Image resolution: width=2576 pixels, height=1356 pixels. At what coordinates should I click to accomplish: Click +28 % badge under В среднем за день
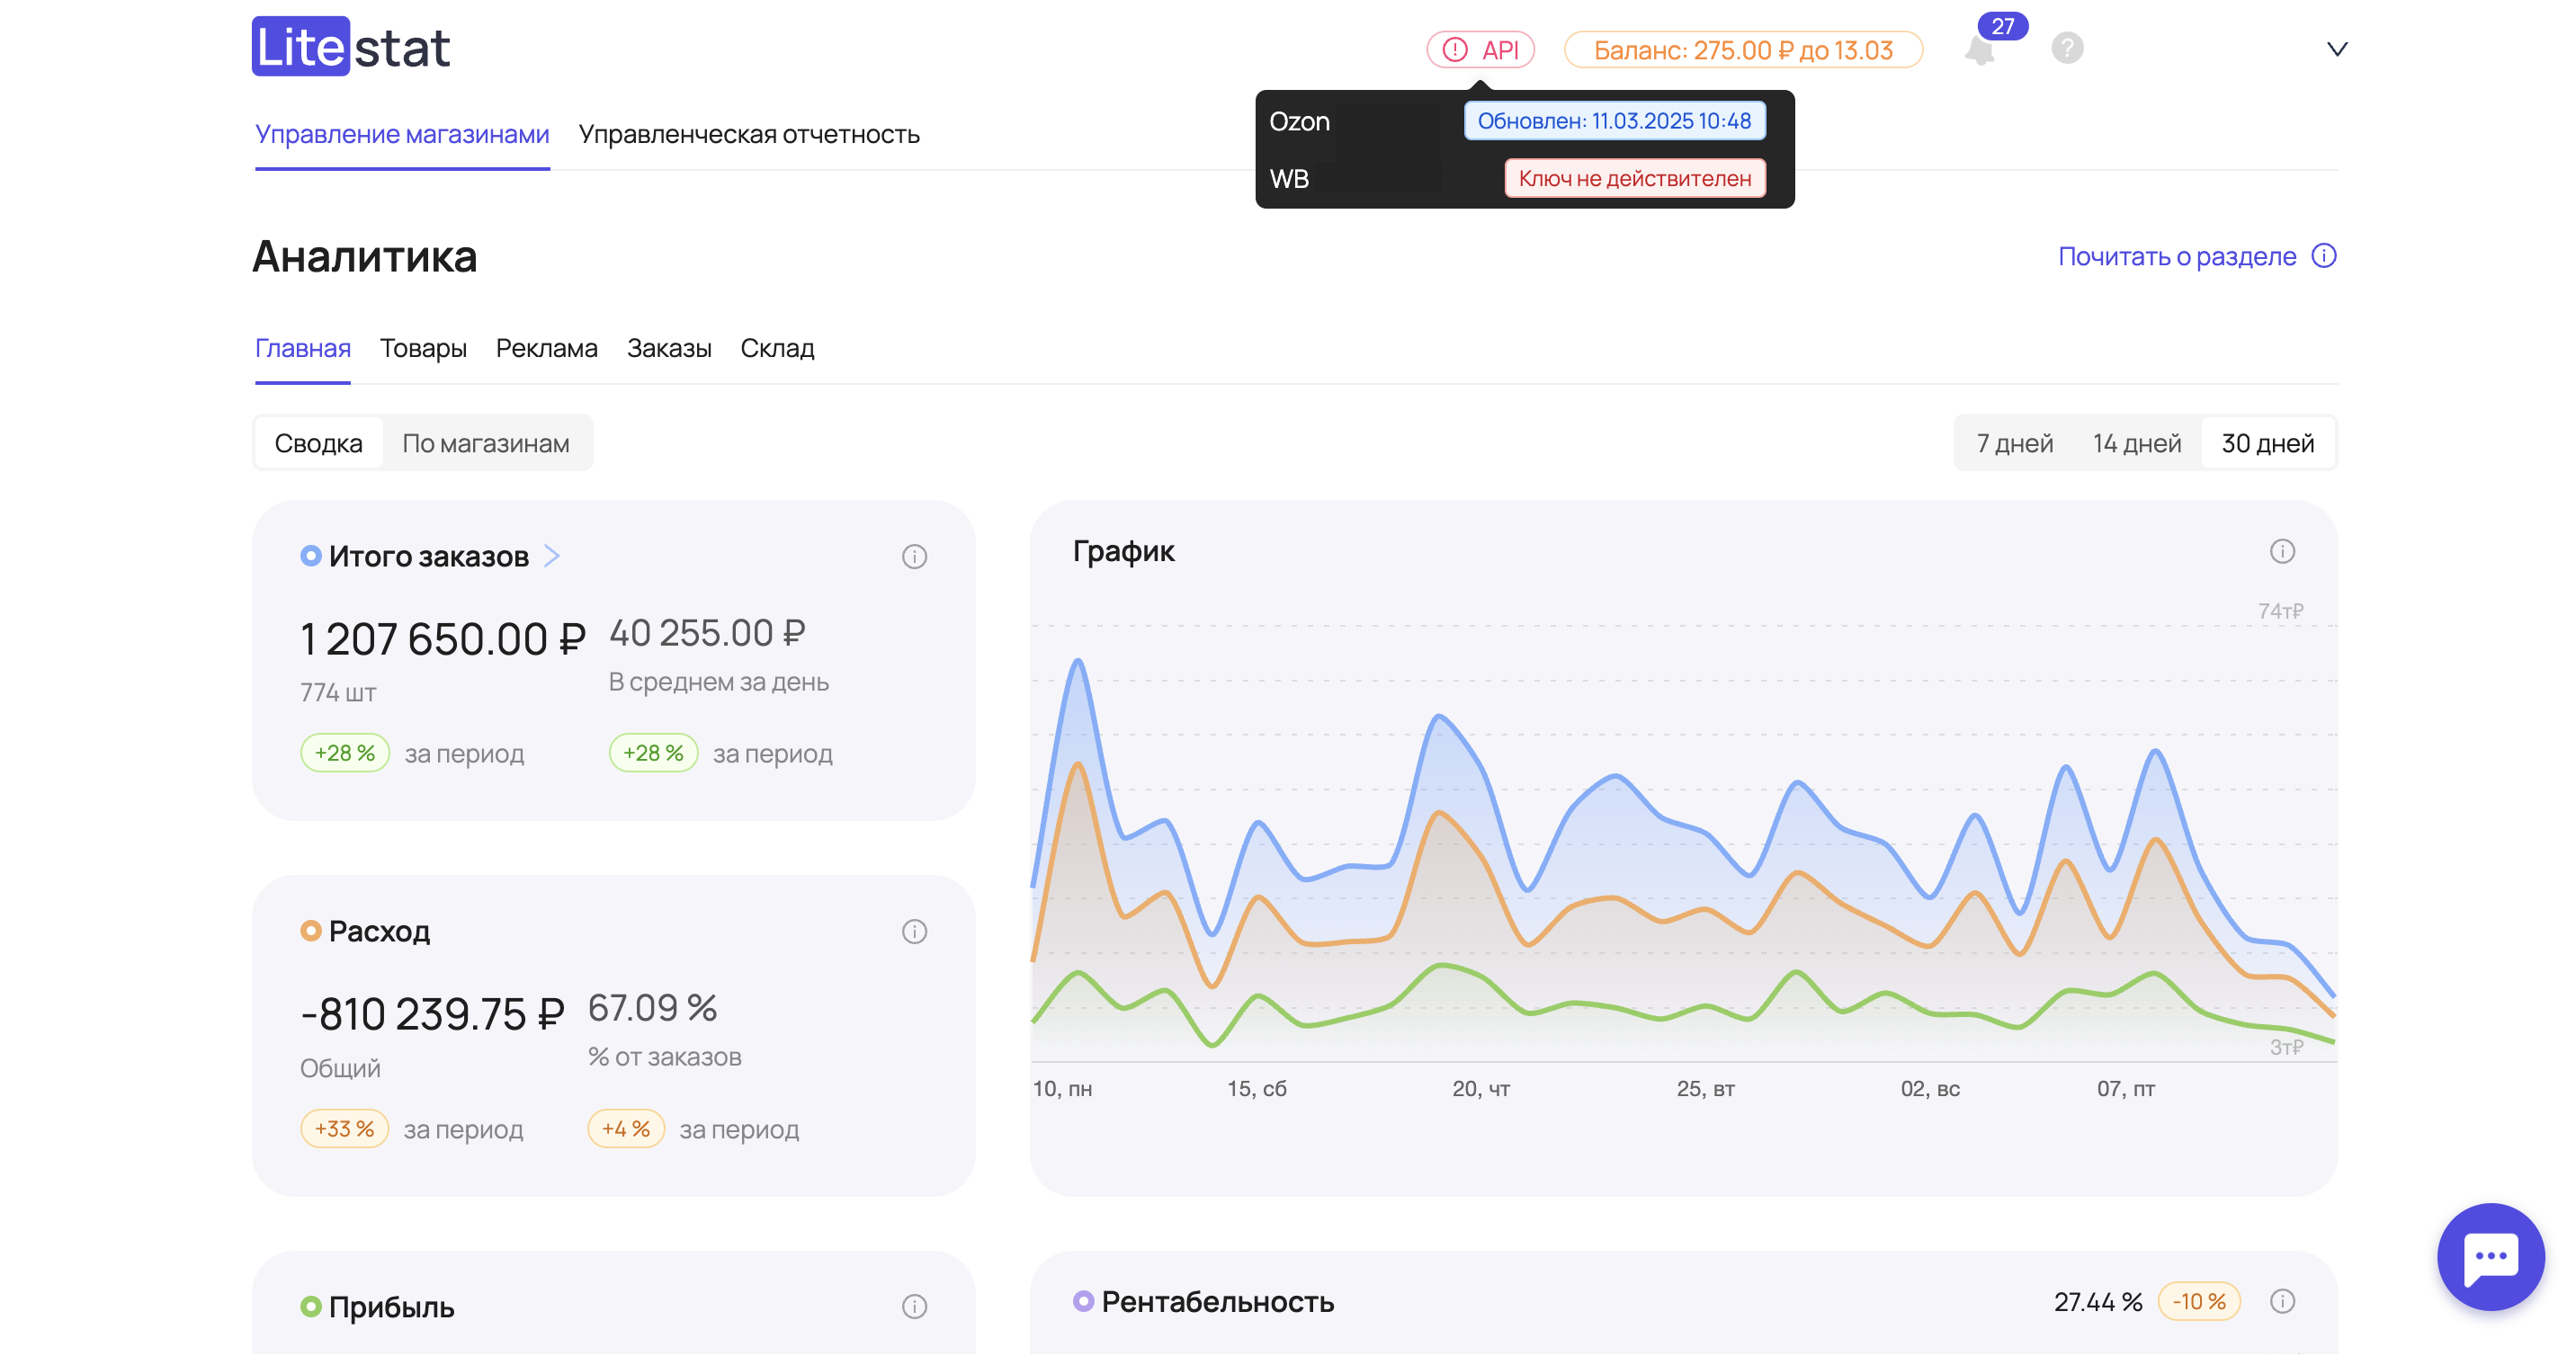point(653,753)
